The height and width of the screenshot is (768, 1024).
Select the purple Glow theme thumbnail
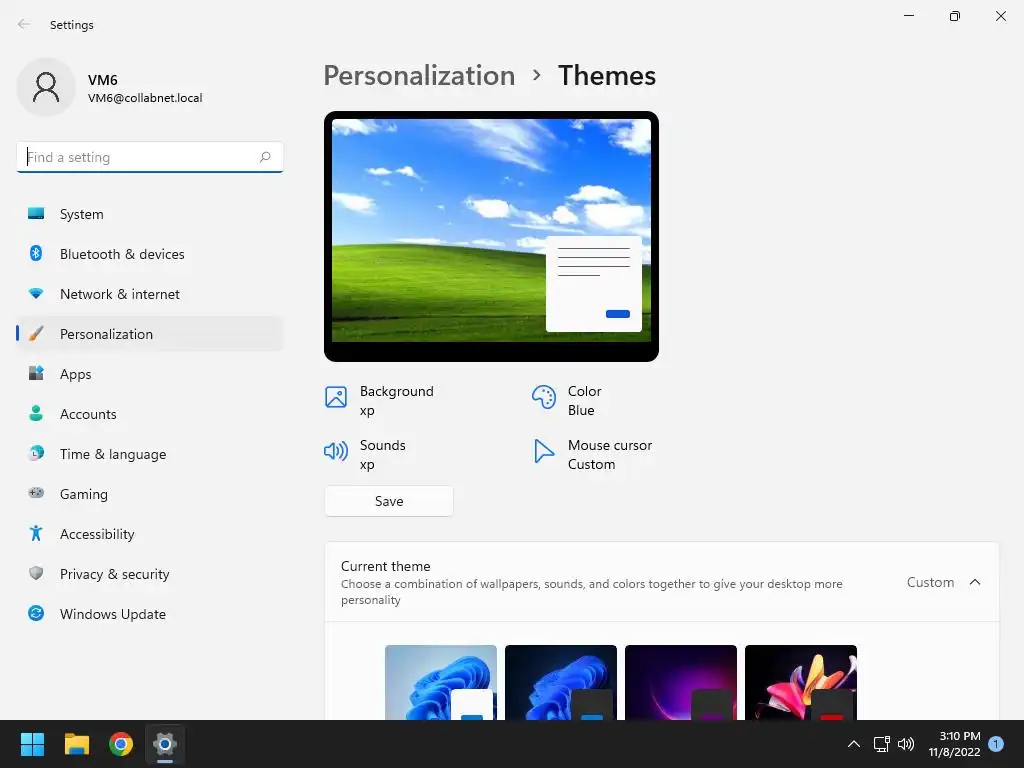click(x=680, y=682)
